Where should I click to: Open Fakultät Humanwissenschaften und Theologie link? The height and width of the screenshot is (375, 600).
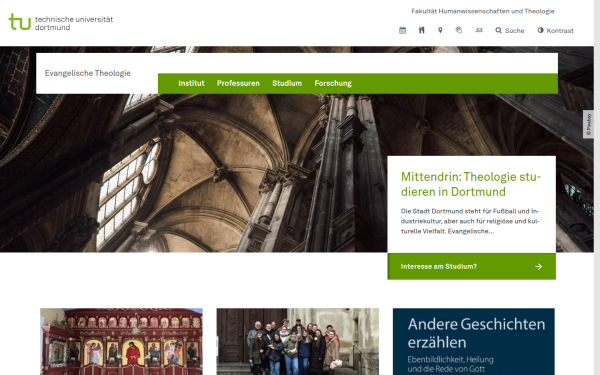[x=483, y=11]
